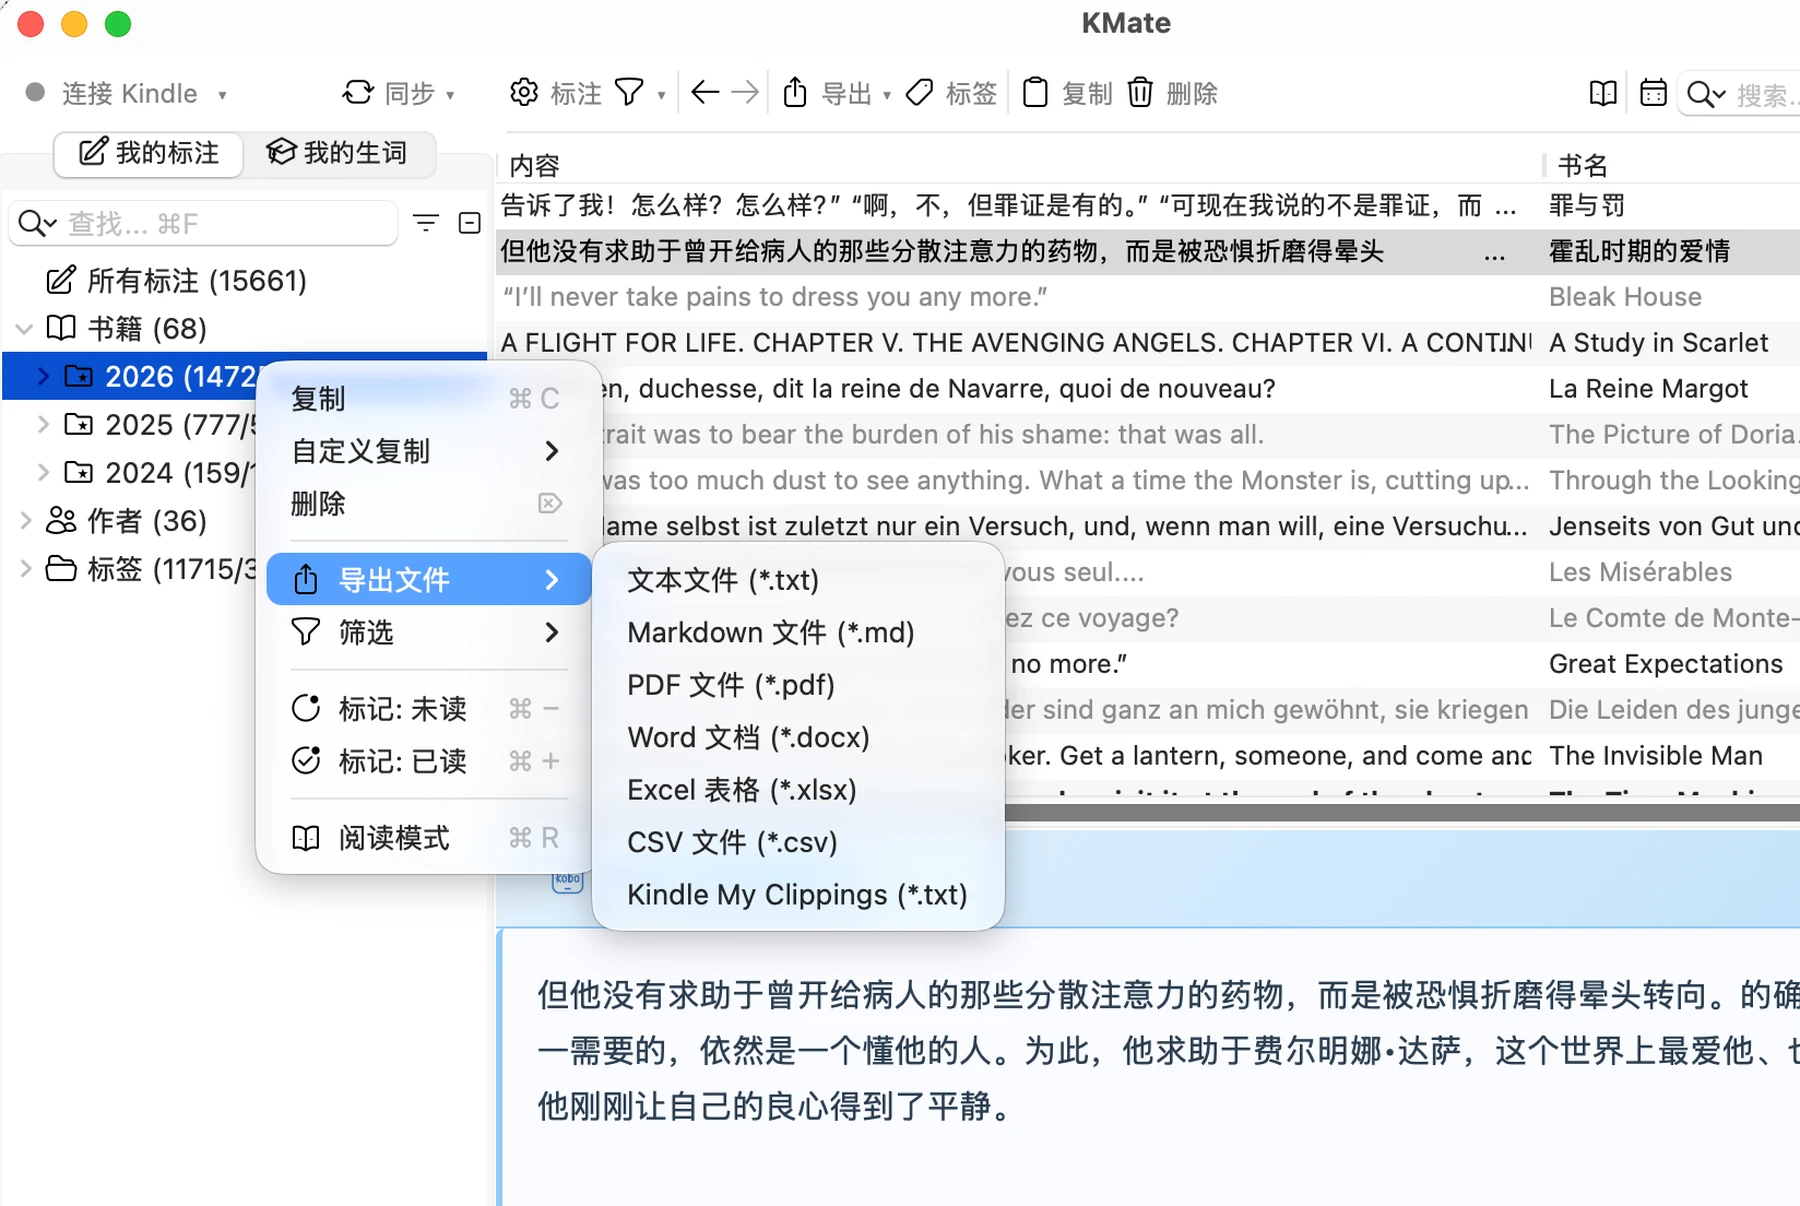Switch to the 我的生词 tab
This screenshot has width=1800, height=1206.
337,153
